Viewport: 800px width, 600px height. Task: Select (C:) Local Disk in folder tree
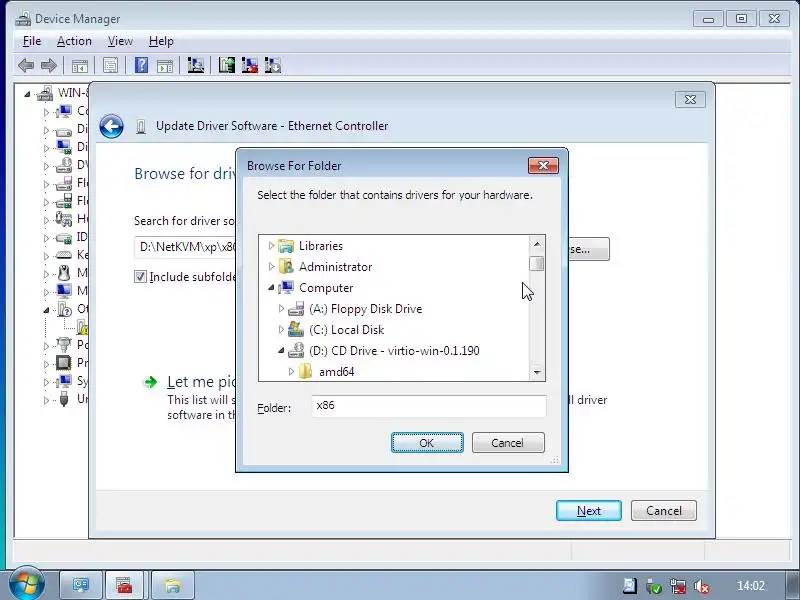(x=346, y=330)
